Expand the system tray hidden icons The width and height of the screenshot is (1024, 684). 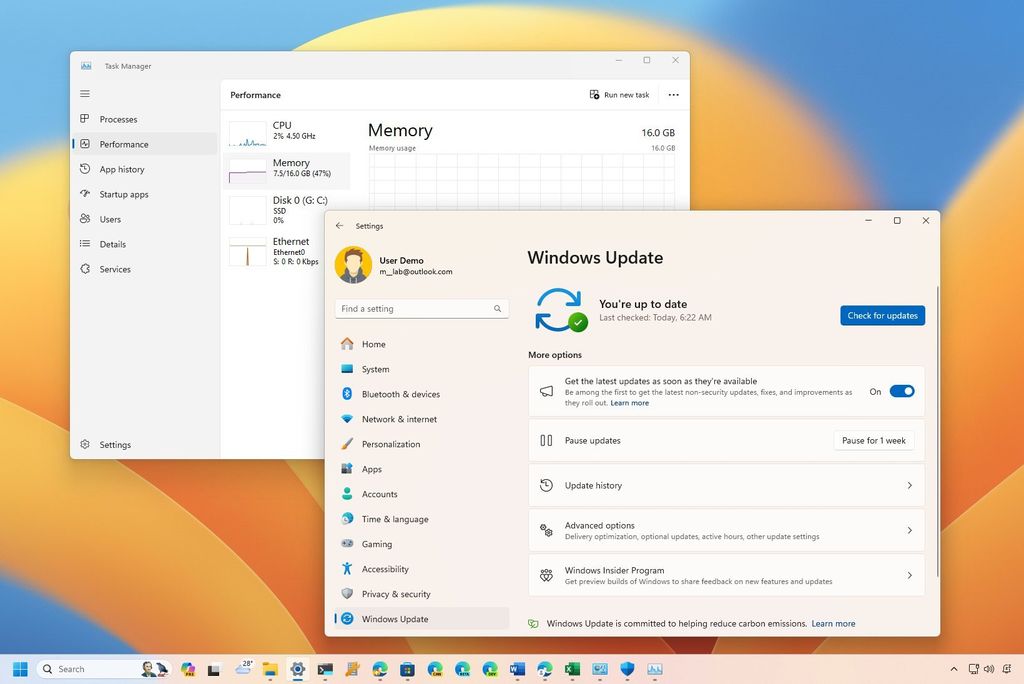[952, 669]
